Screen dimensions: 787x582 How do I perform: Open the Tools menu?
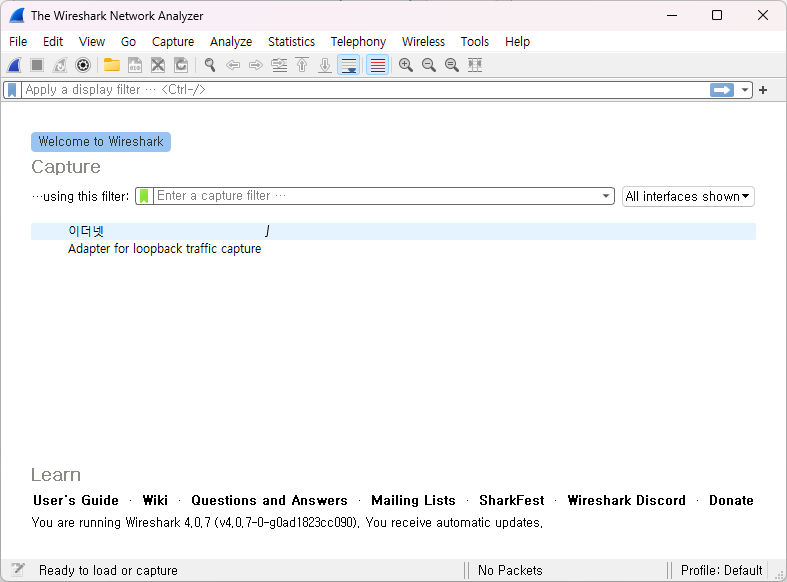pos(475,42)
